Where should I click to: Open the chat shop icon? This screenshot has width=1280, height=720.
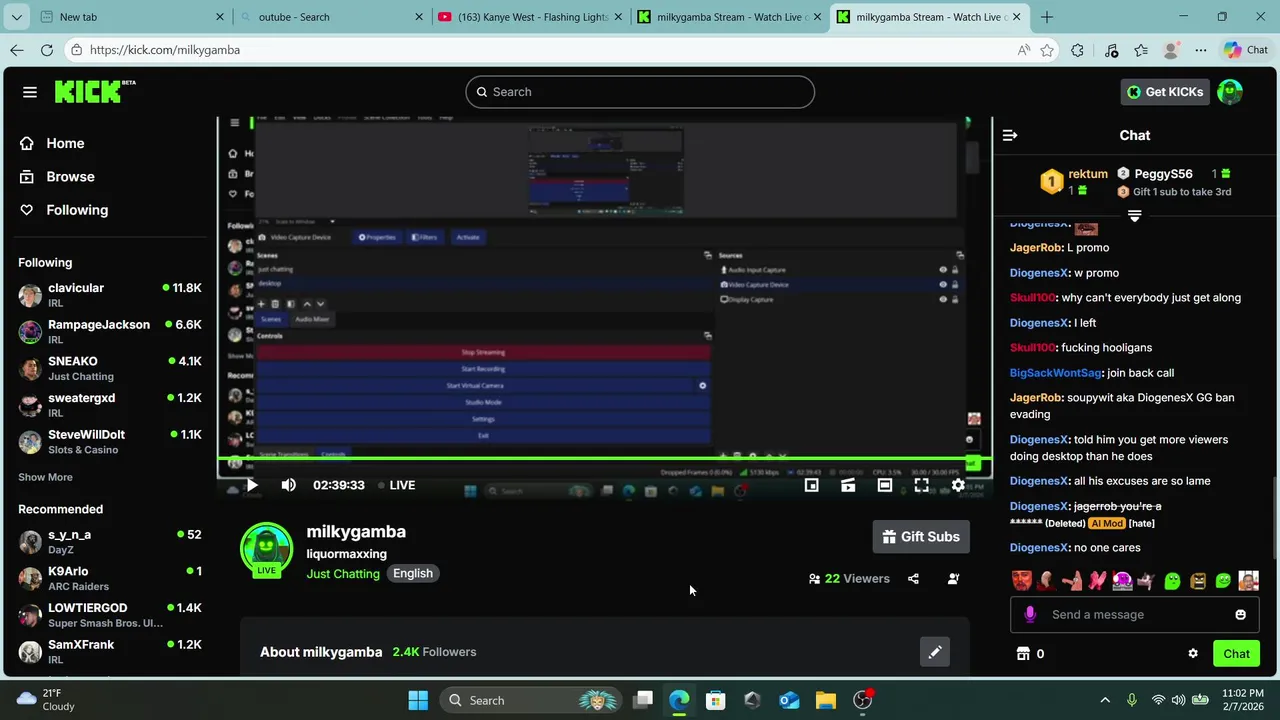(1023, 654)
